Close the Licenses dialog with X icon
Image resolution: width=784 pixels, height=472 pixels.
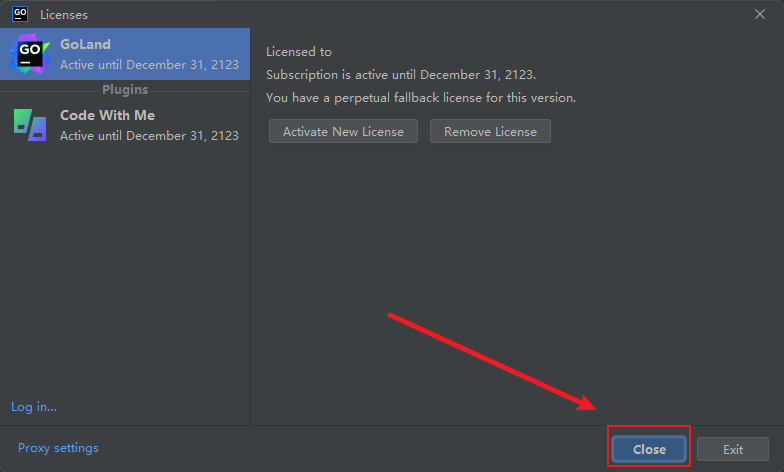coord(760,14)
